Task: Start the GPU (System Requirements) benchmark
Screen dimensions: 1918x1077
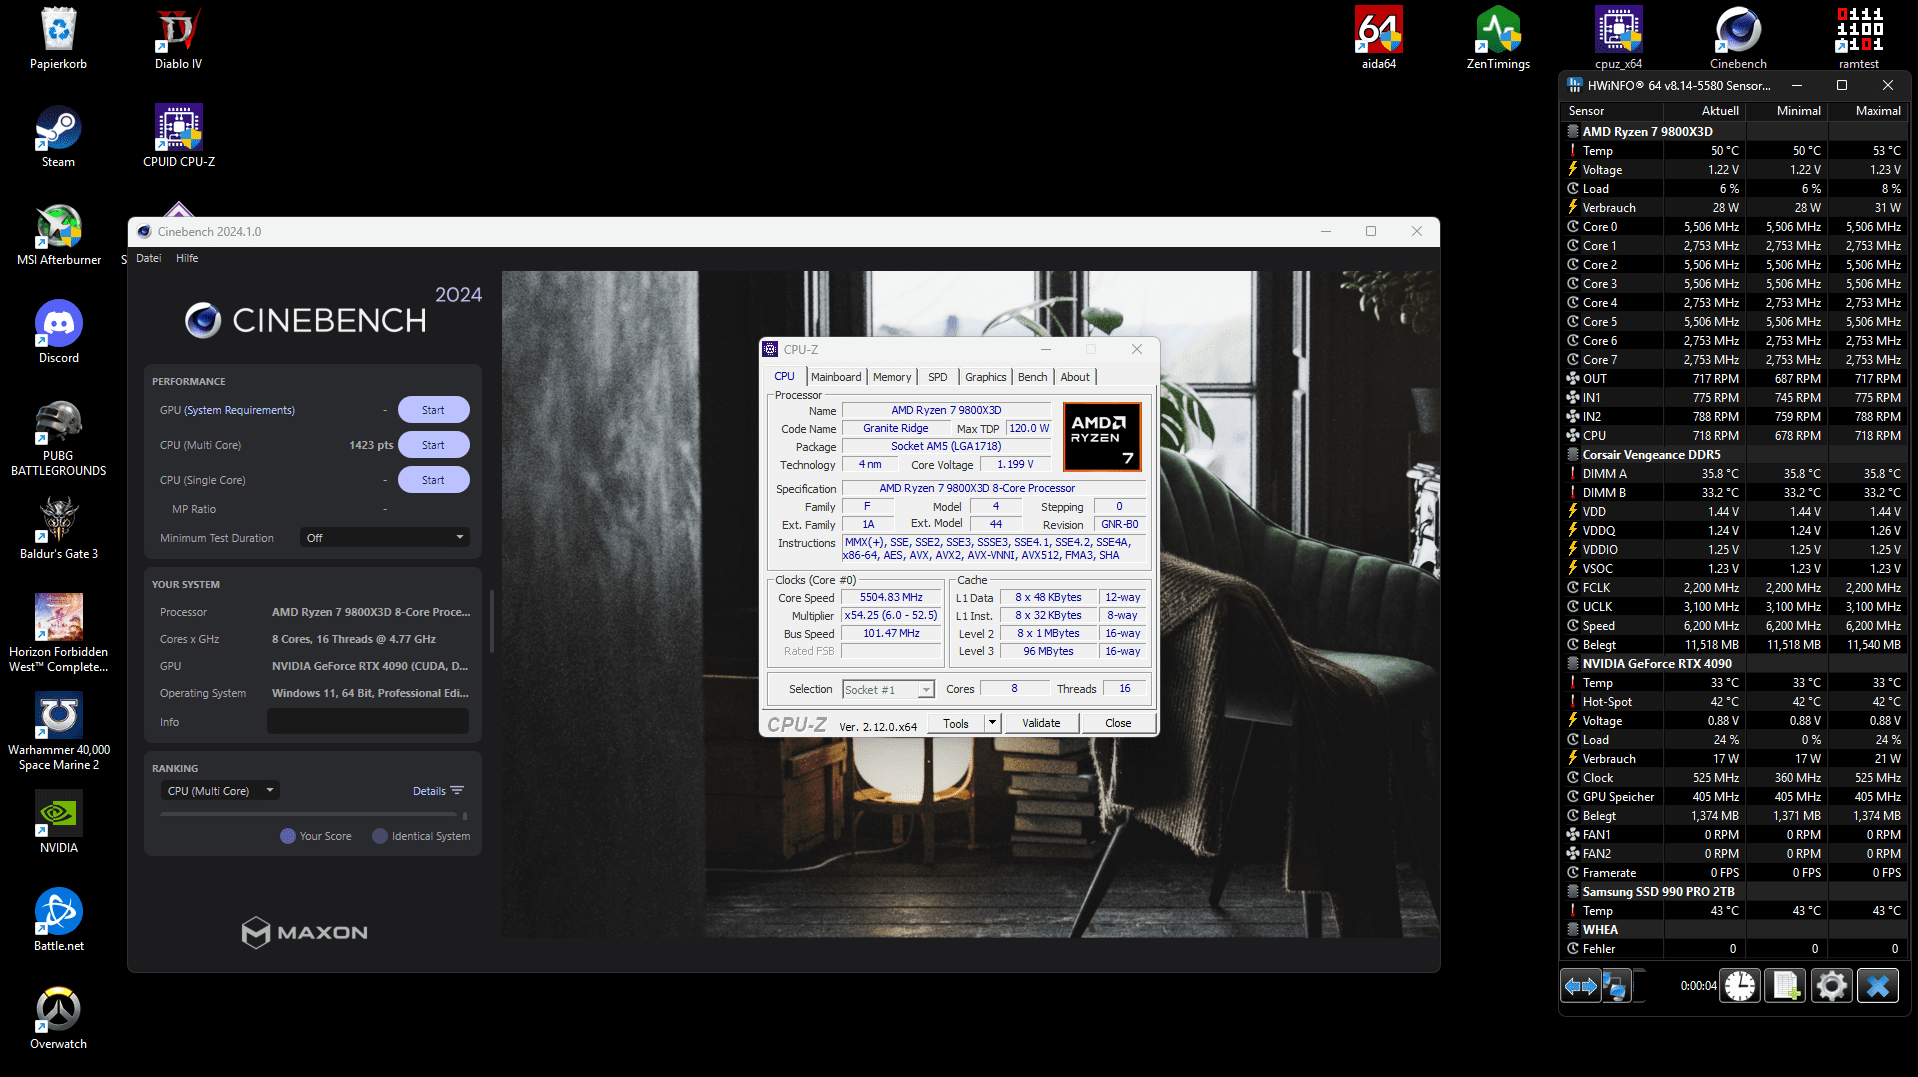Action: pos(433,410)
